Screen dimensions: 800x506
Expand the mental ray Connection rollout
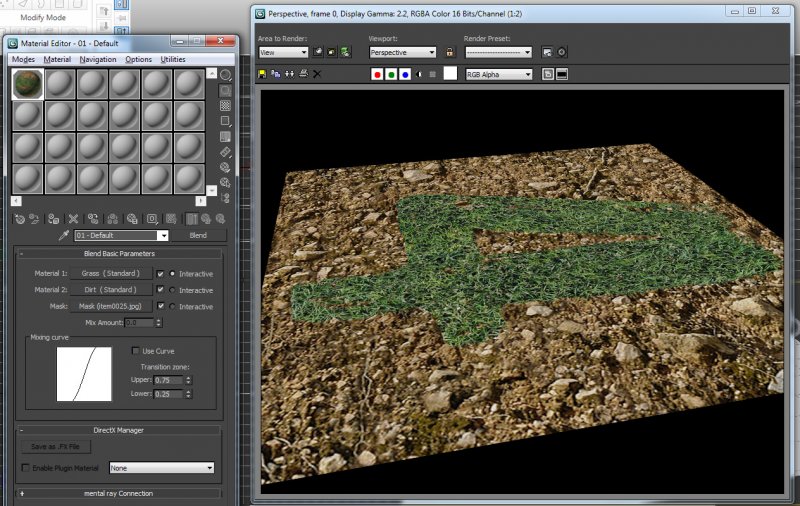(118, 493)
